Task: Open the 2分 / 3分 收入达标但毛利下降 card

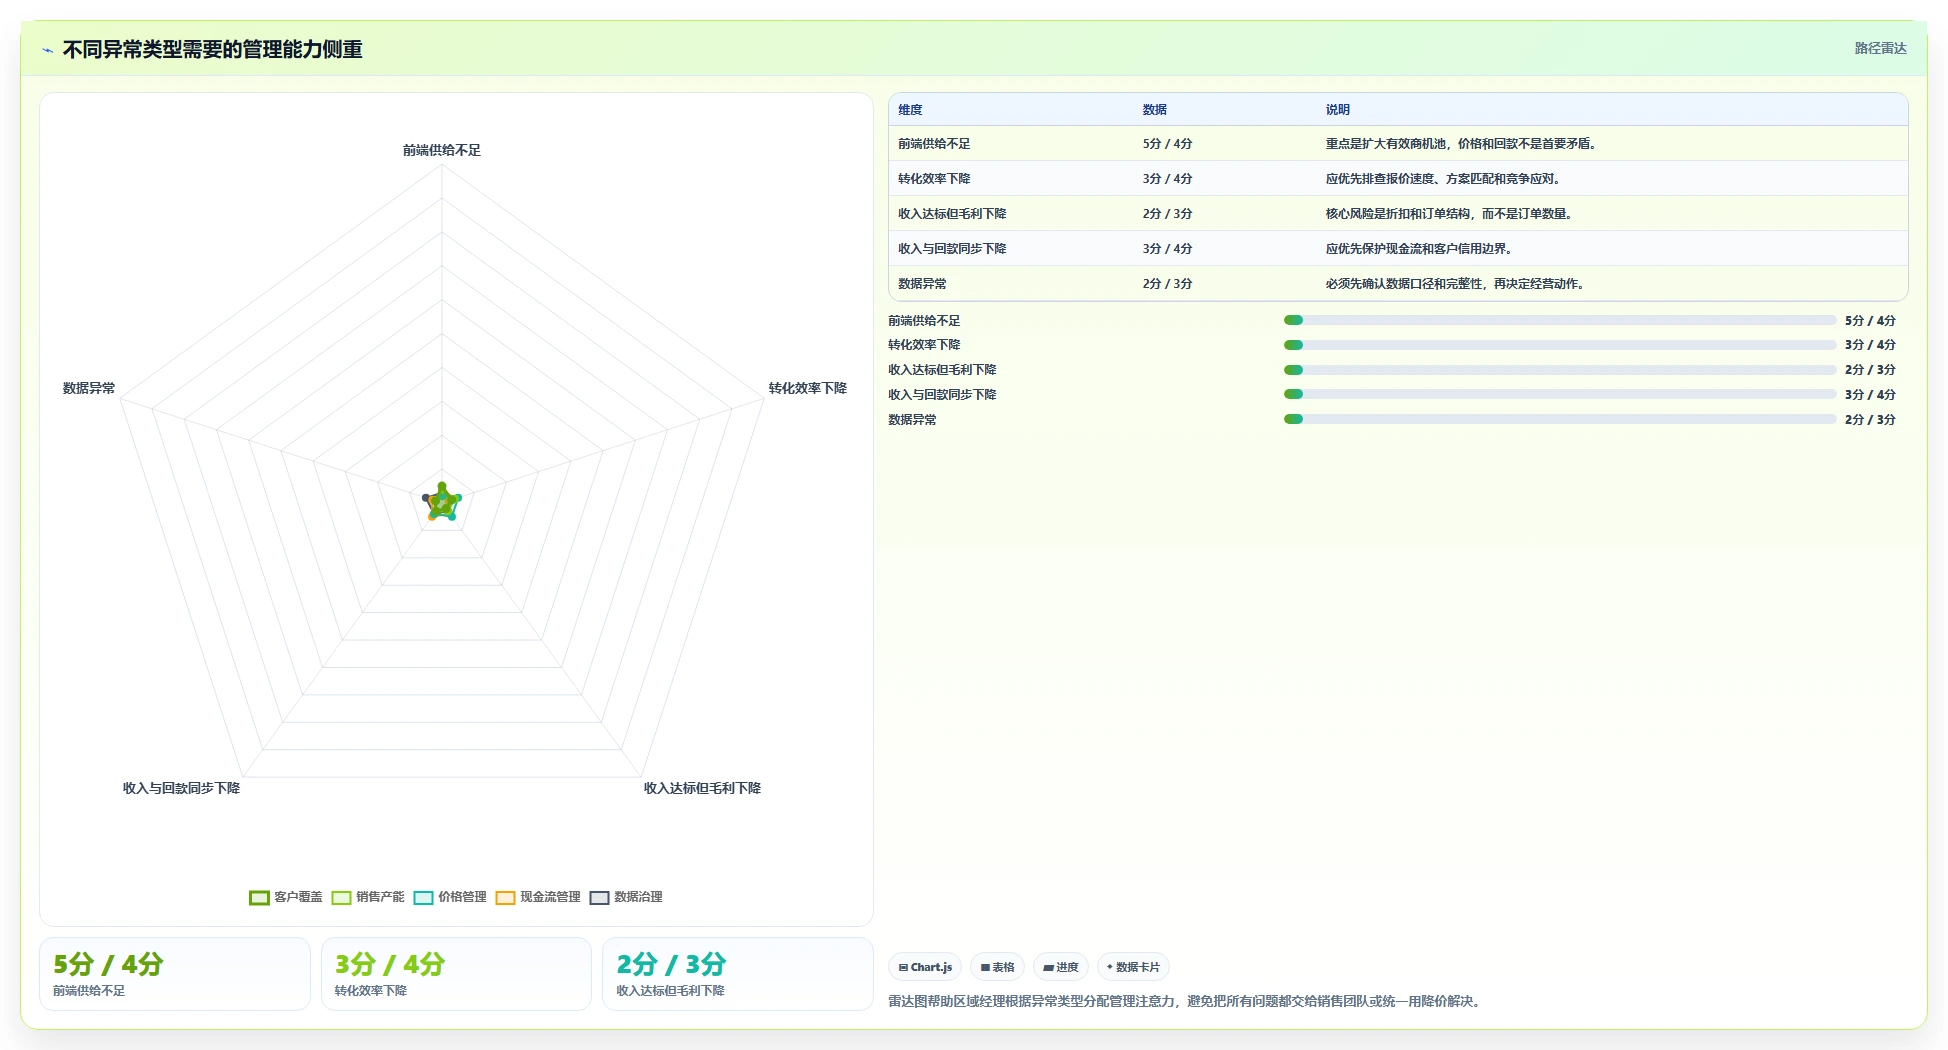Action: tap(738, 974)
